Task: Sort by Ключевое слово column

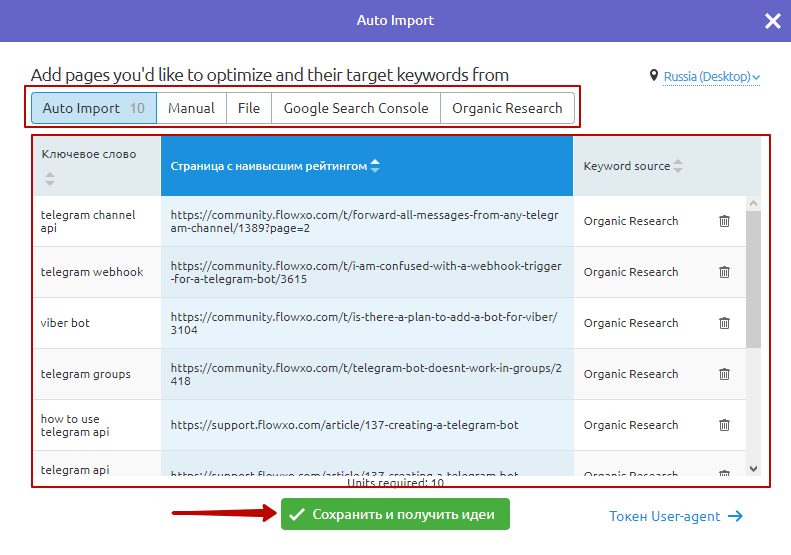Action: (x=49, y=179)
